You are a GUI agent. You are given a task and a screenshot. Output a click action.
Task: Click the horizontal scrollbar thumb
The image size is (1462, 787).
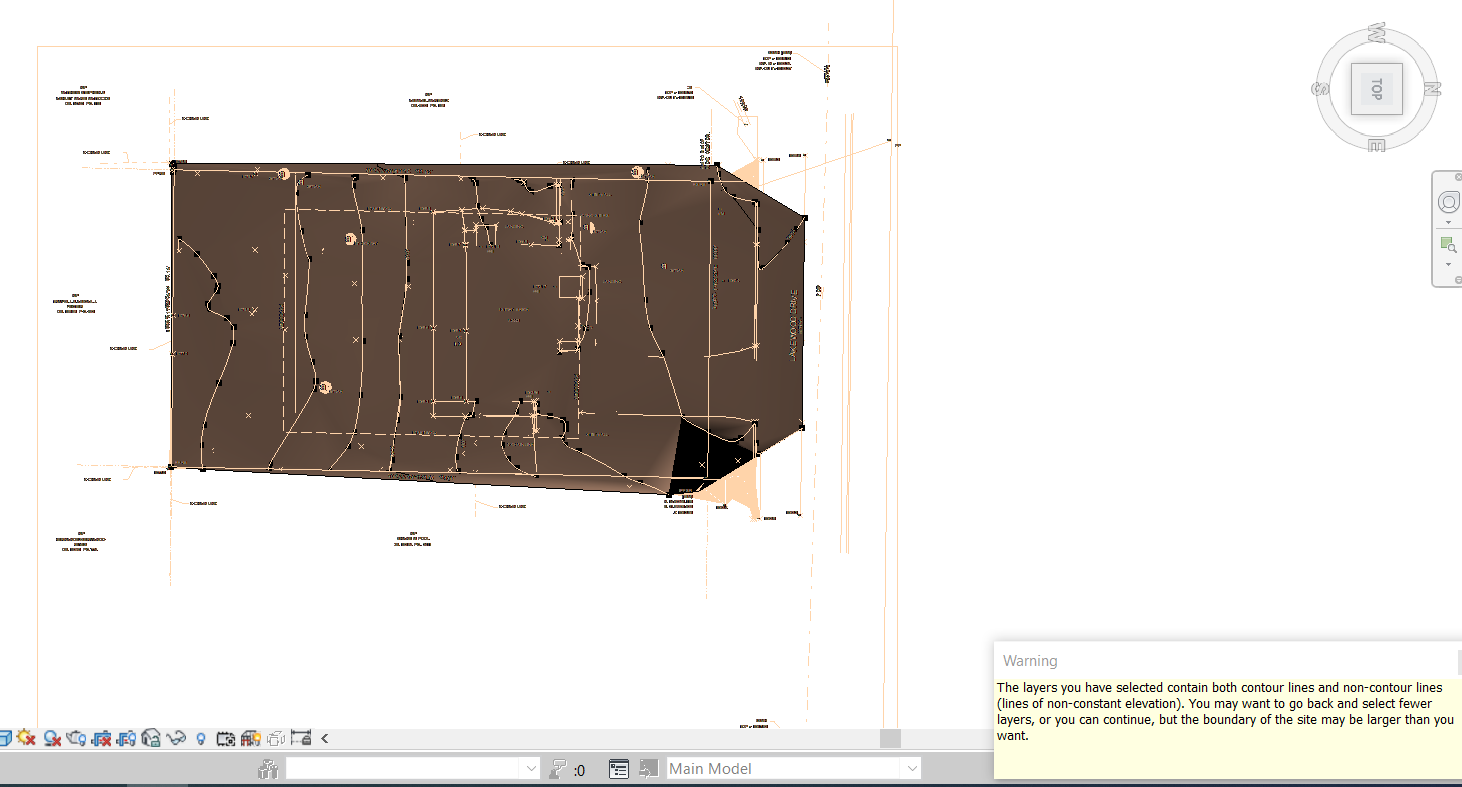point(890,738)
